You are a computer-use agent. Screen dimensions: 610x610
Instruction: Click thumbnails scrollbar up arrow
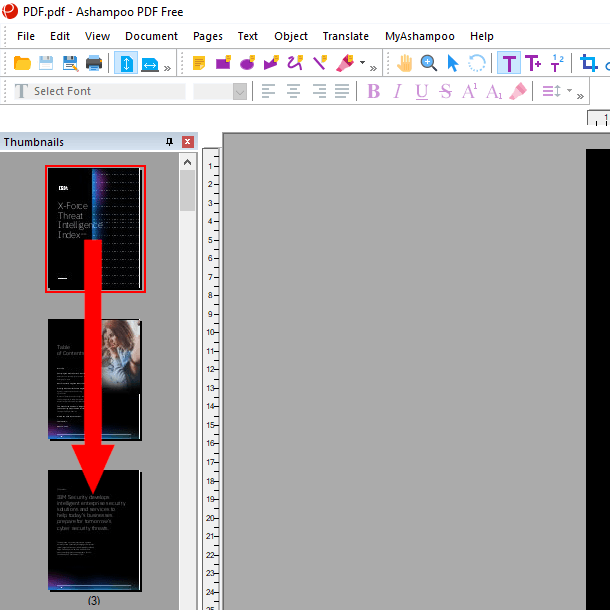click(188, 162)
